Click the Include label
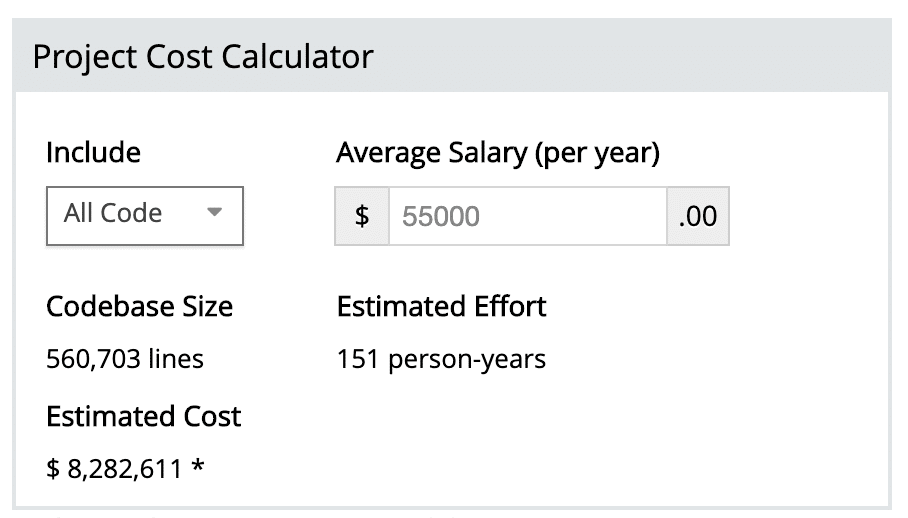 point(93,153)
